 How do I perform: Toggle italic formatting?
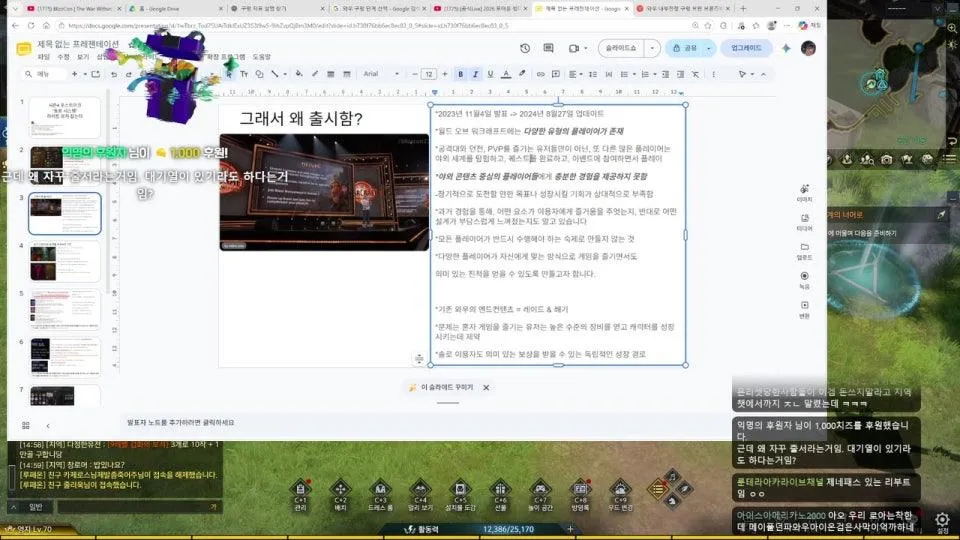click(475, 74)
